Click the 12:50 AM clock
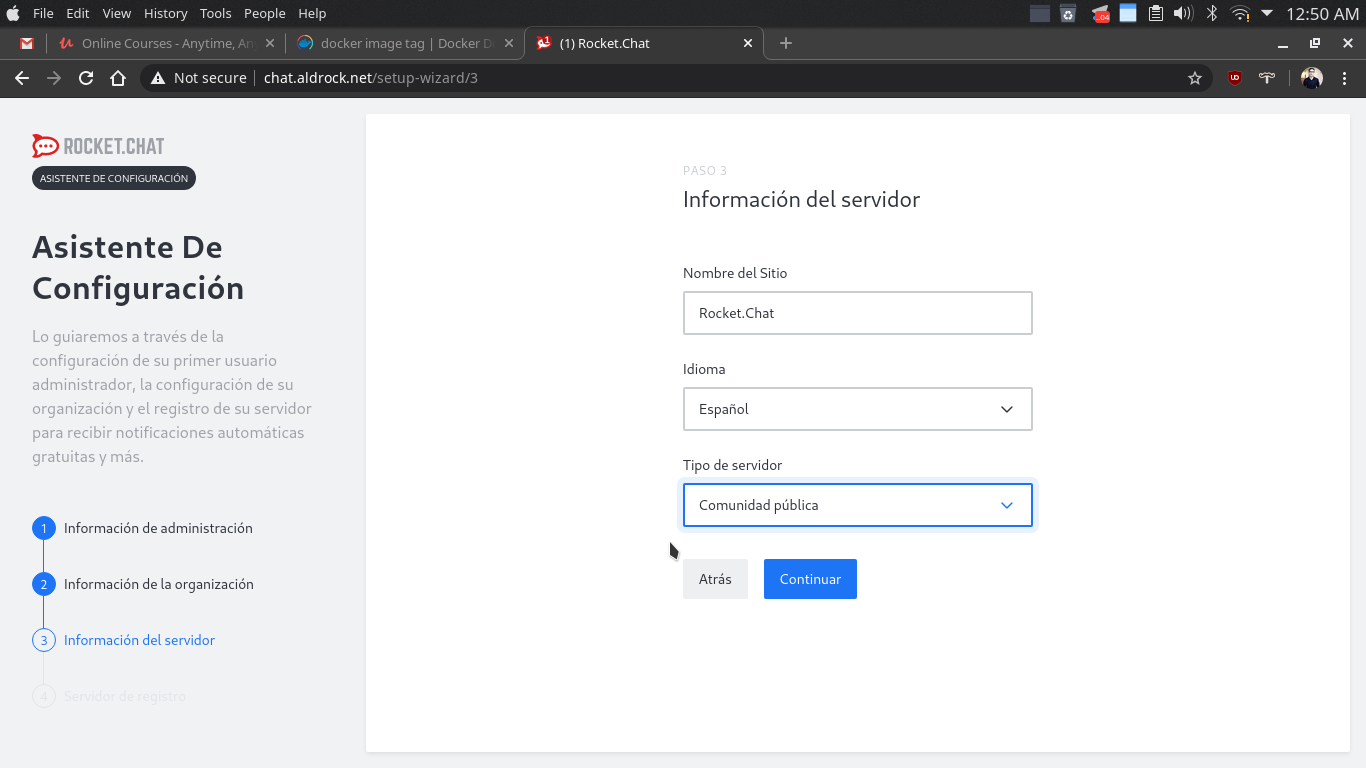 [1322, 14]
